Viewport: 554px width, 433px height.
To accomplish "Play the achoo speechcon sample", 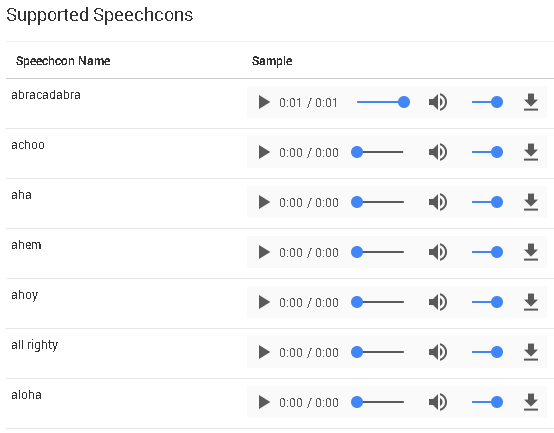I will [264, 152].
